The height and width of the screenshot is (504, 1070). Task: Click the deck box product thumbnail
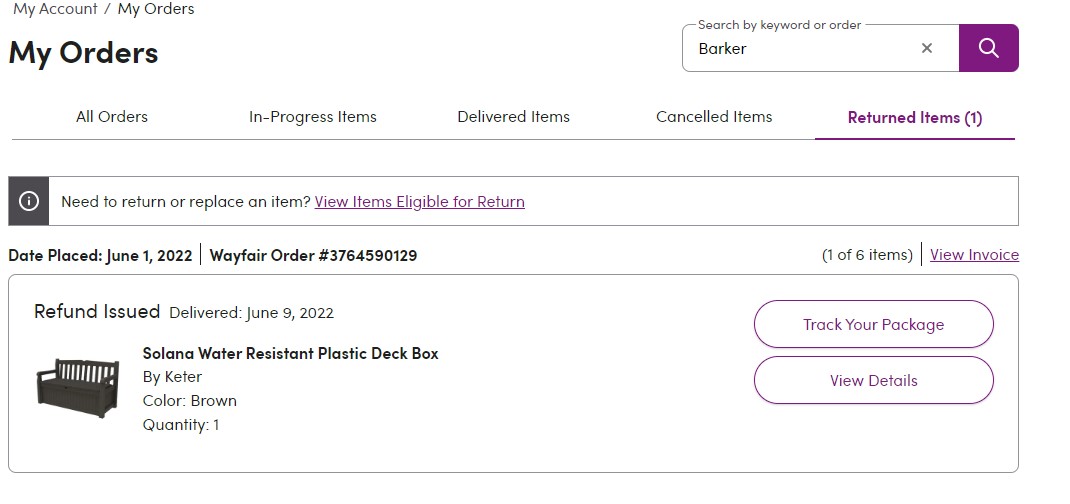[78, 387]
